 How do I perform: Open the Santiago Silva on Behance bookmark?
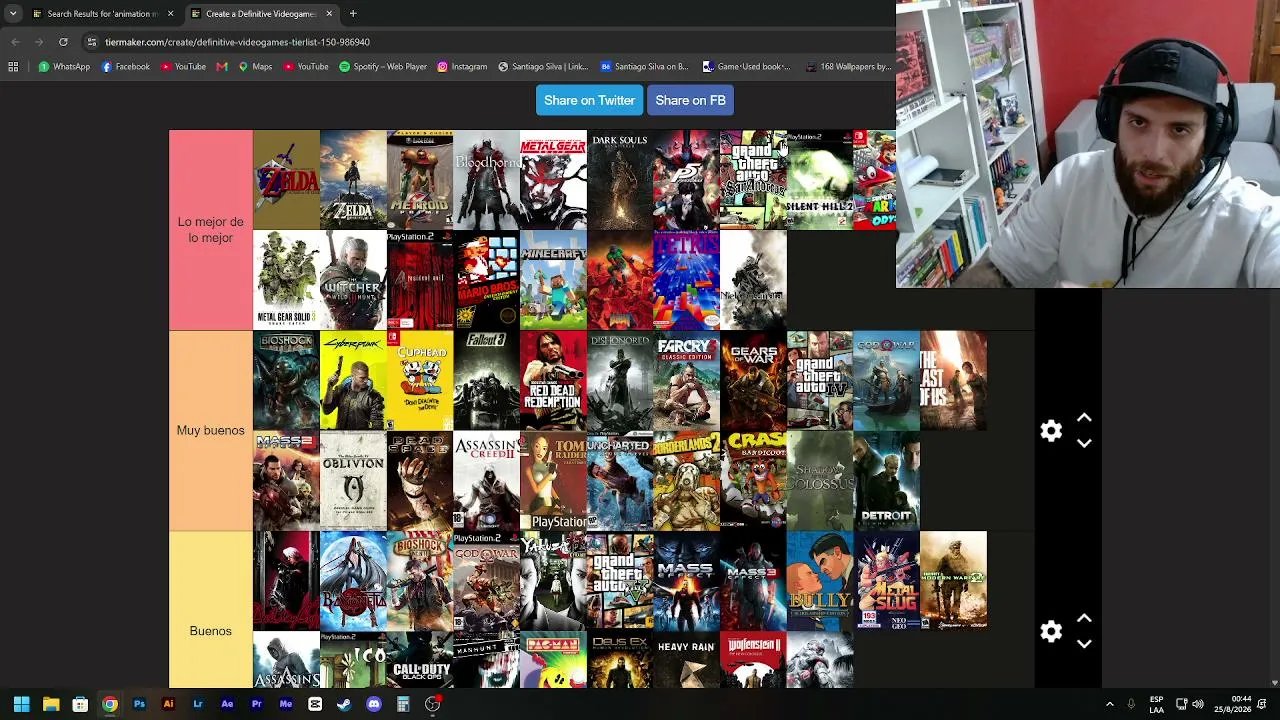point(645,67)
